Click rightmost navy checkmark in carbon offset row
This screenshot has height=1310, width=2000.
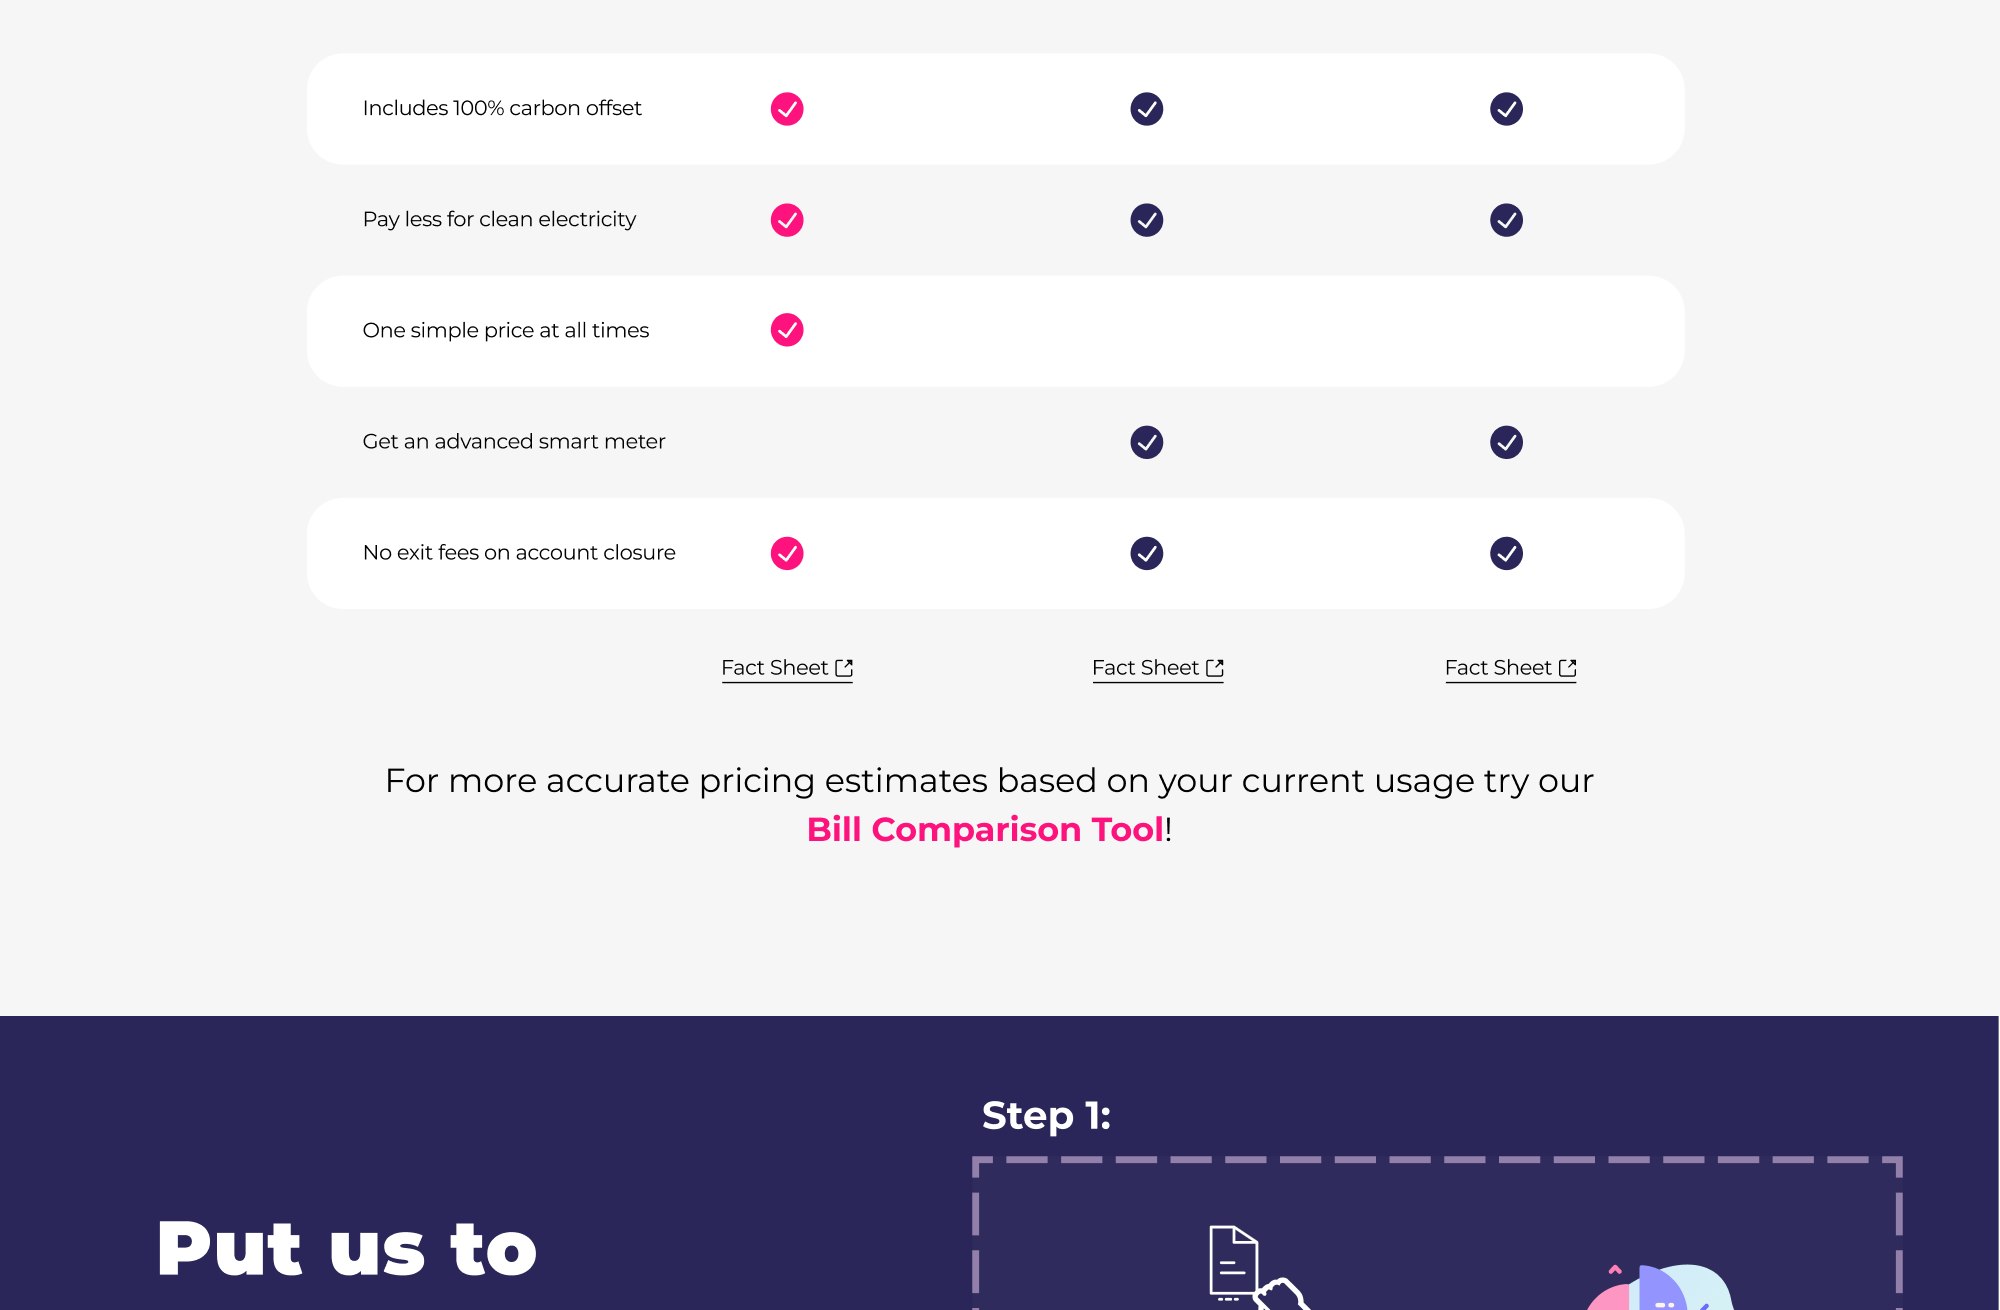(1506, 109)
